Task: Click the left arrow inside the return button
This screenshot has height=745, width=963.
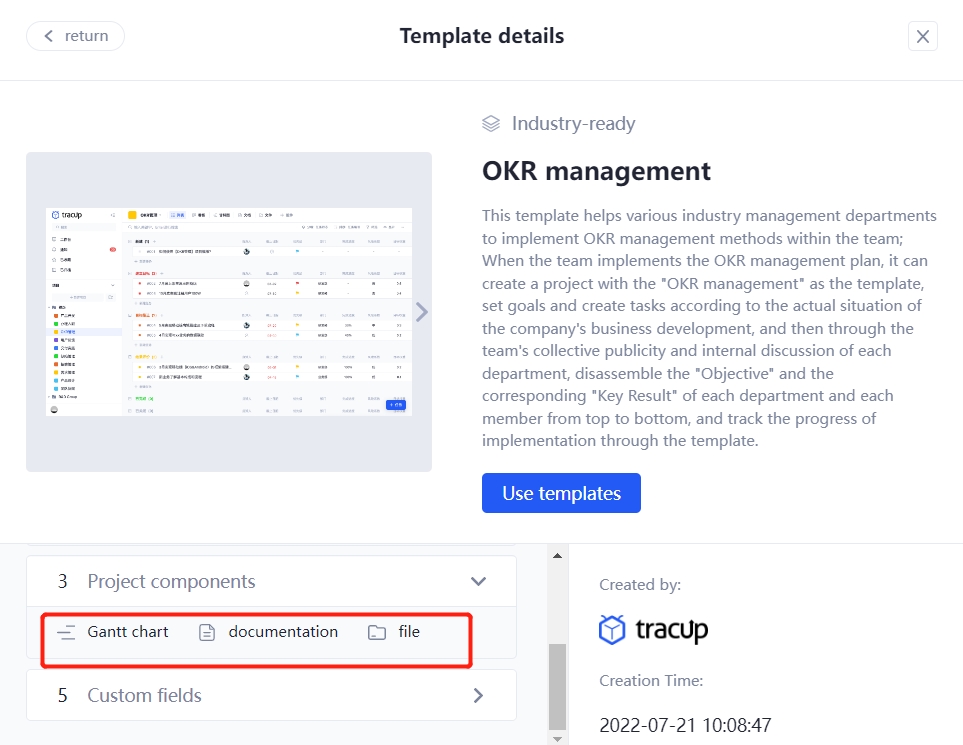Action: click(48, 36)
